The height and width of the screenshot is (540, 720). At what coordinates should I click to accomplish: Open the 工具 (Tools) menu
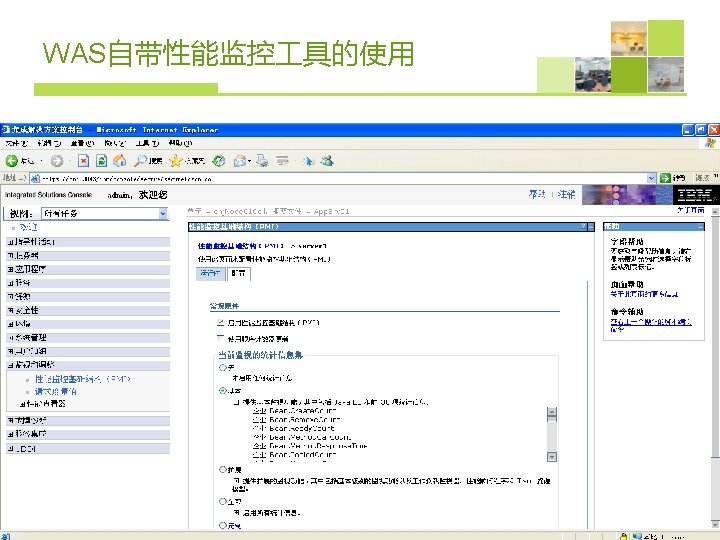click(147, 143)
